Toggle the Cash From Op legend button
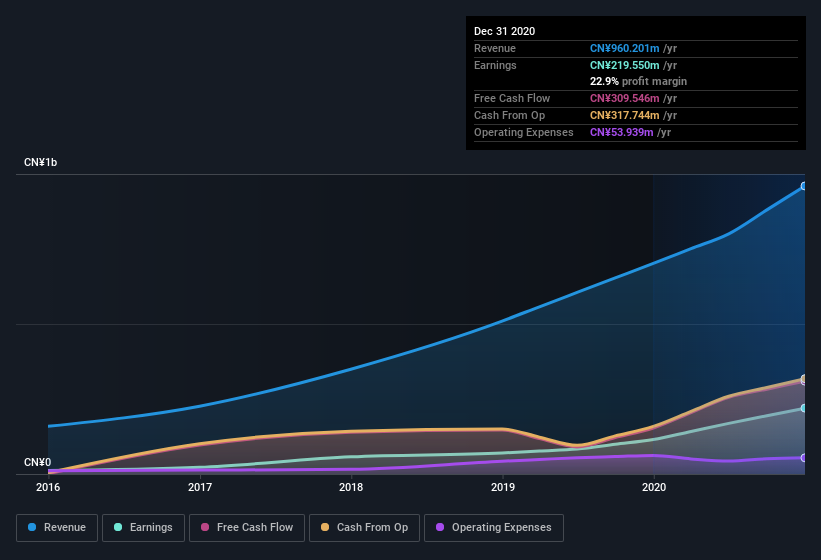Viewport: 821px width, 560px height. tap(364, 528)
